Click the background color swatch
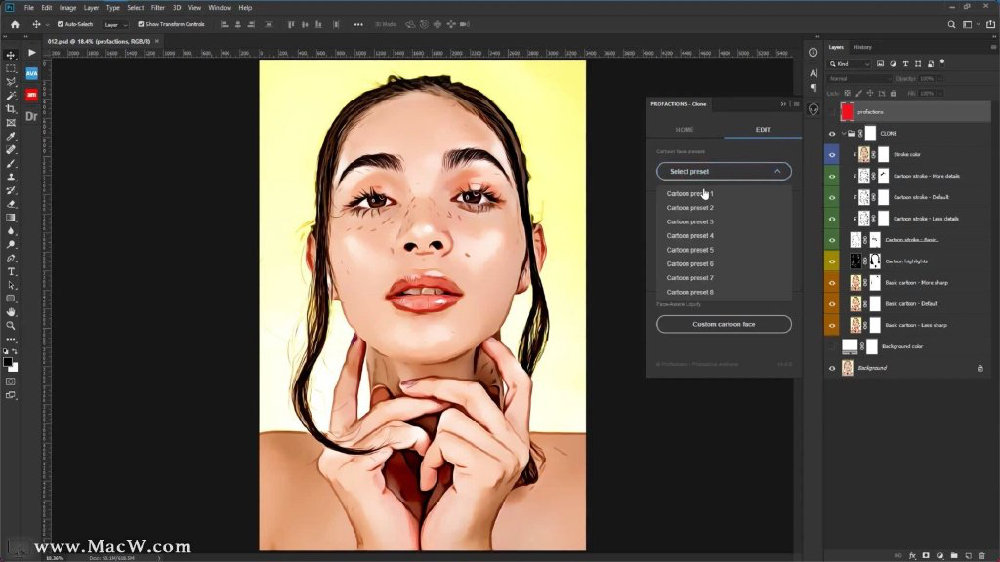The image size is (1000, 562). click(13, 367)
